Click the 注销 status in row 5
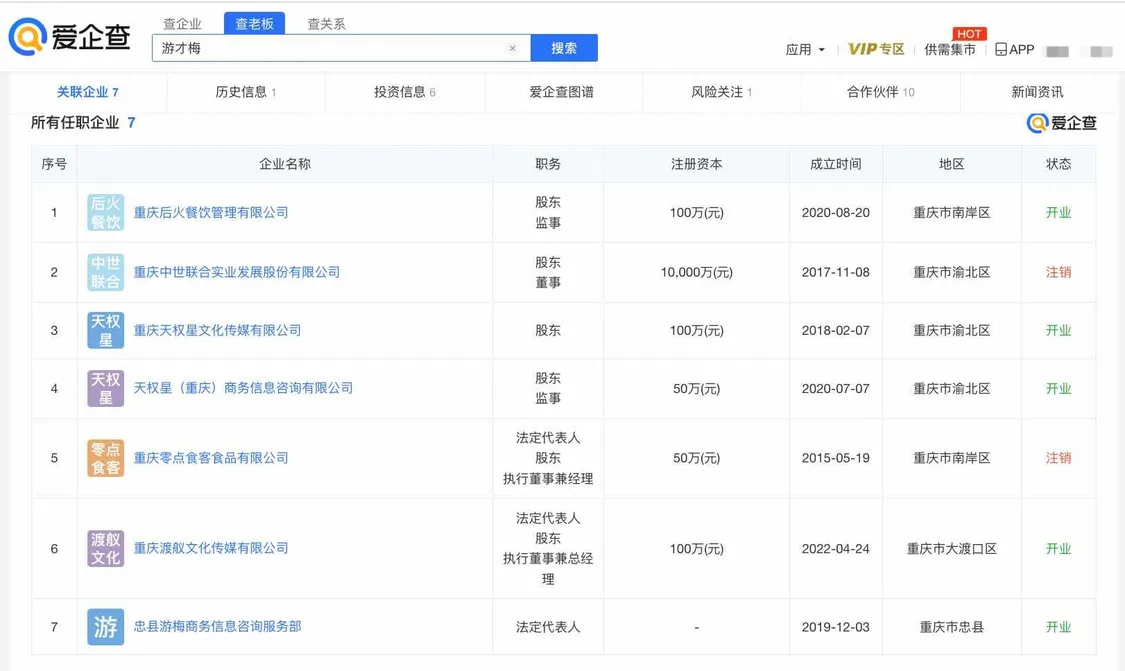The height and width of the screenshot is (671, 1125). coord(1058,458)
